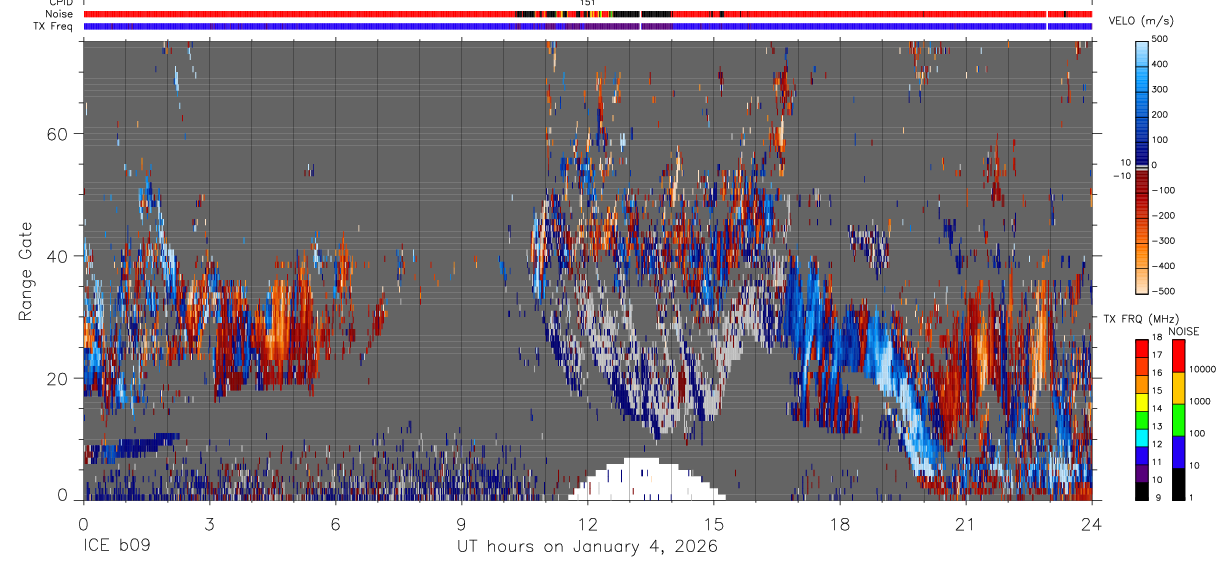Image resolution: width=1228 pixels, height=567 pixels.
Task: Click the 500 tick on velocity scale
Action: pyautogui.click(x=1161, y=39)
